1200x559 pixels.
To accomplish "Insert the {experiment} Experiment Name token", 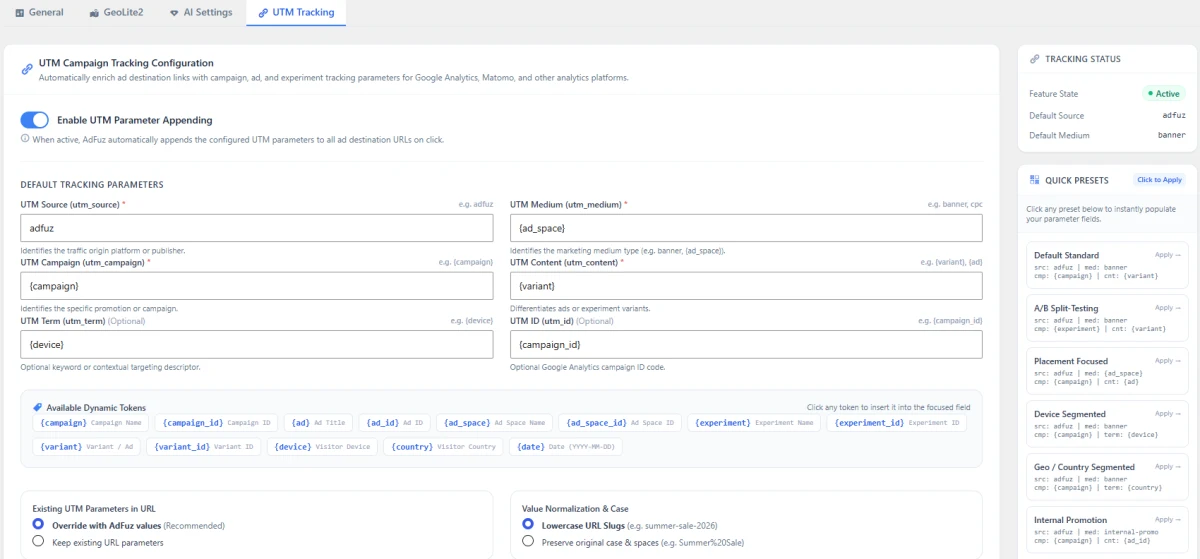I will (754, 423).
